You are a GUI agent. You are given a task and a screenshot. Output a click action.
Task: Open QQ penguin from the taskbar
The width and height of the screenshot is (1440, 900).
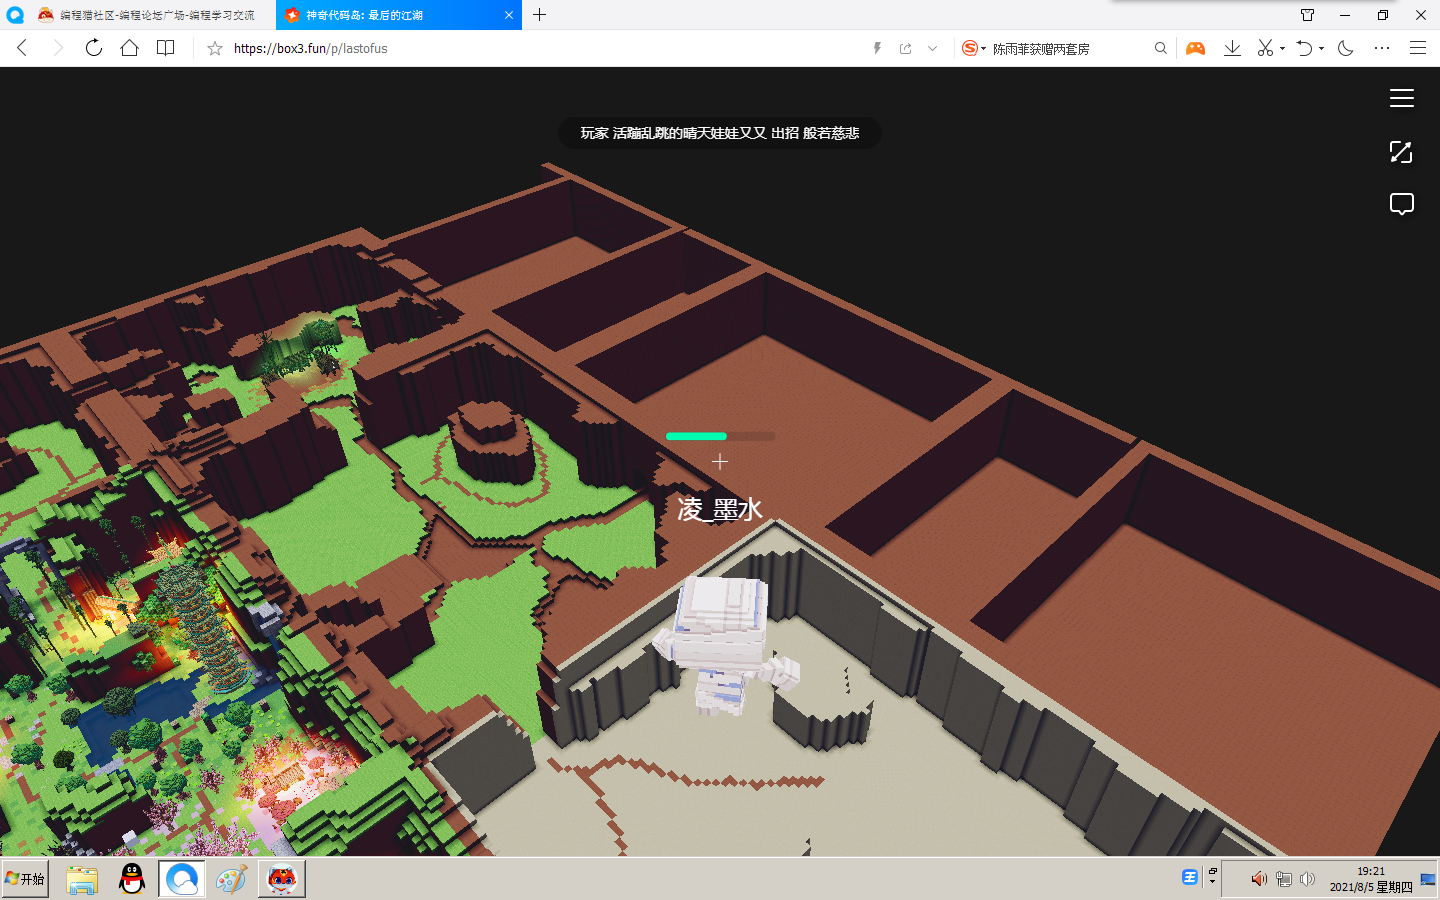point(132,879)
